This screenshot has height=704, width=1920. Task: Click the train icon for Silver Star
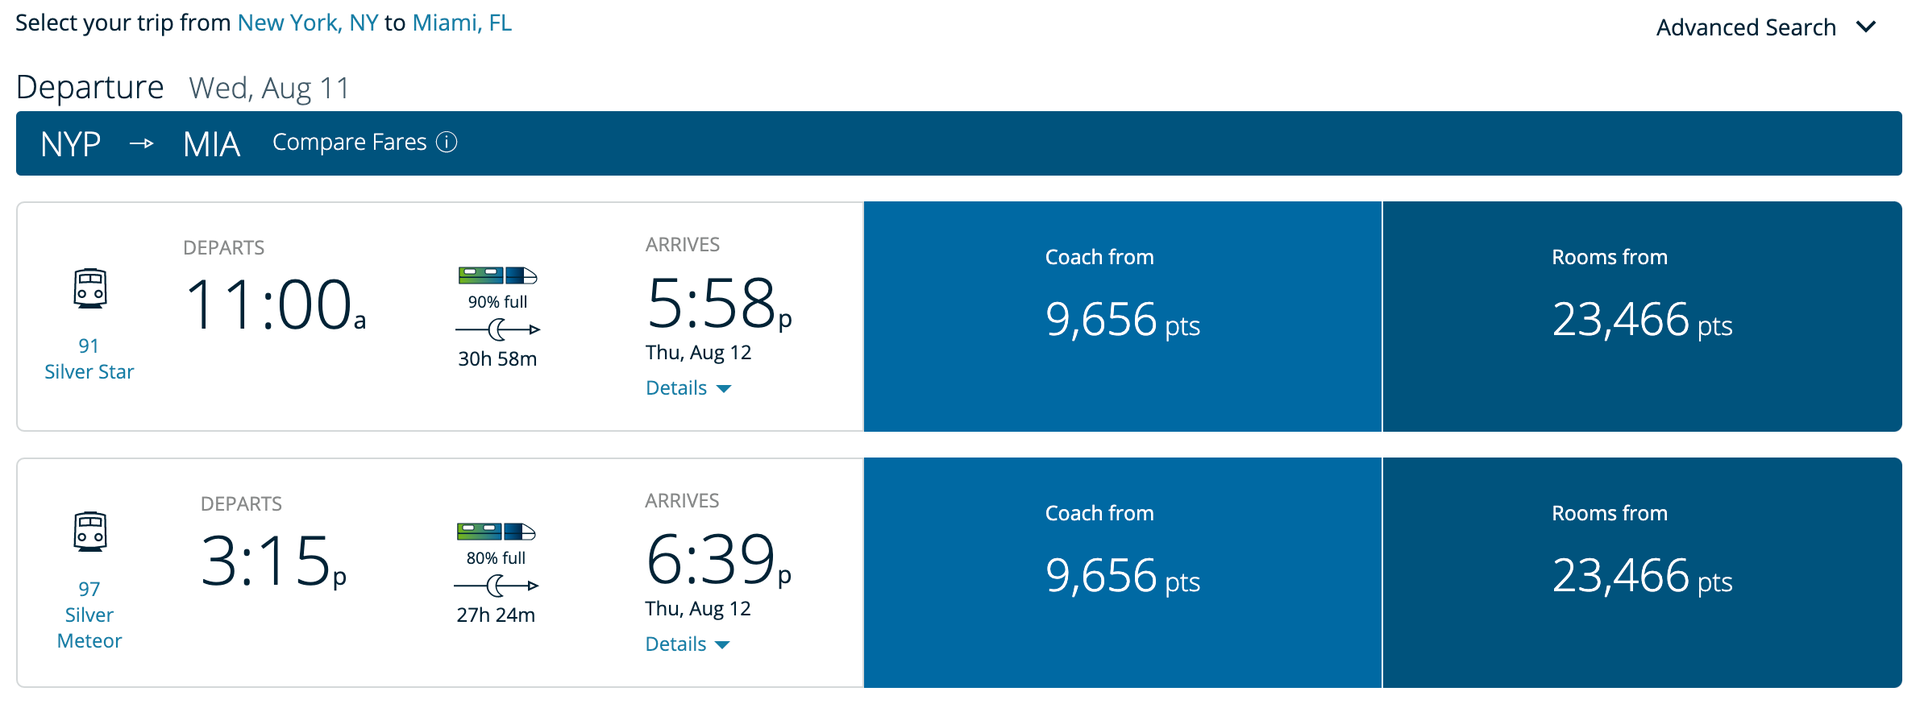click(89, 289)
